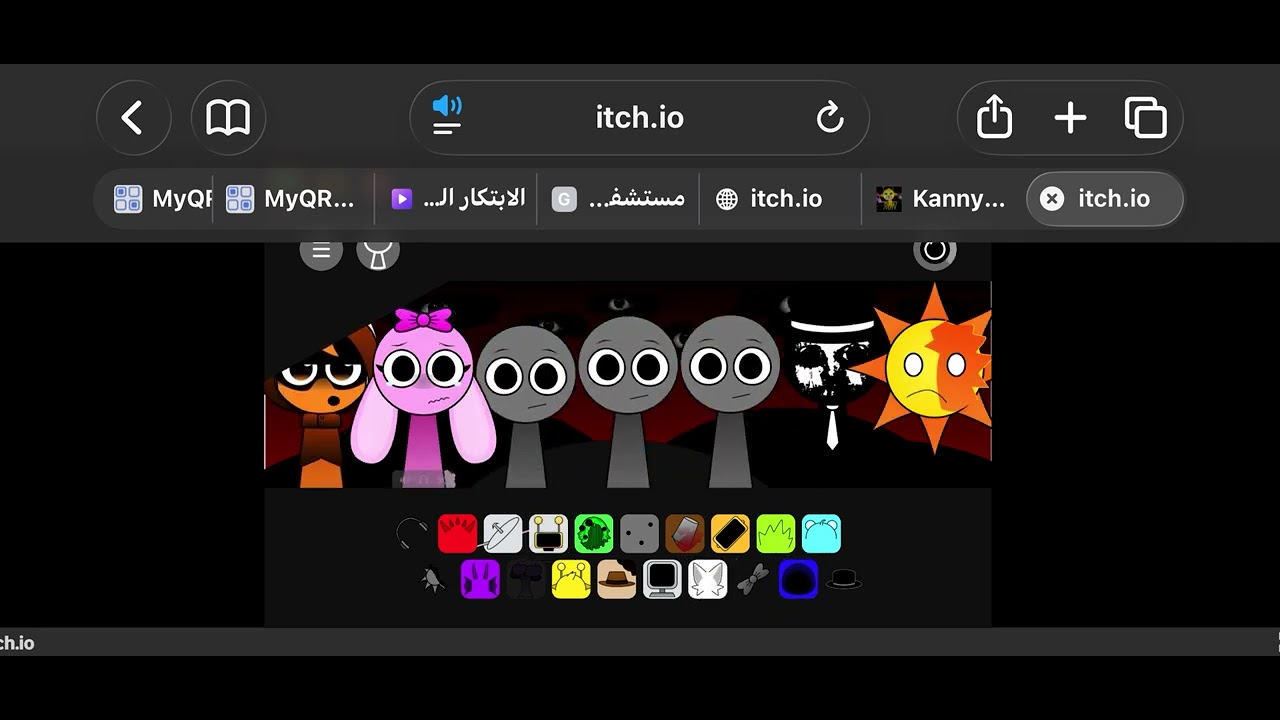
Task: Add a new browser tab
Action: click(1070, 118)
